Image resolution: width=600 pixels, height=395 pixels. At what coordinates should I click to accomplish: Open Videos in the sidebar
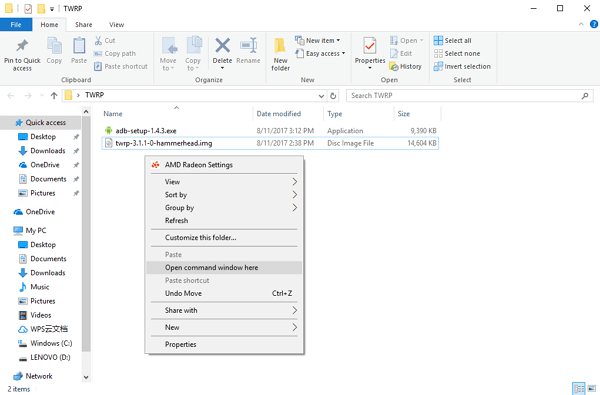pyautogui.click(x=35, y=315)
